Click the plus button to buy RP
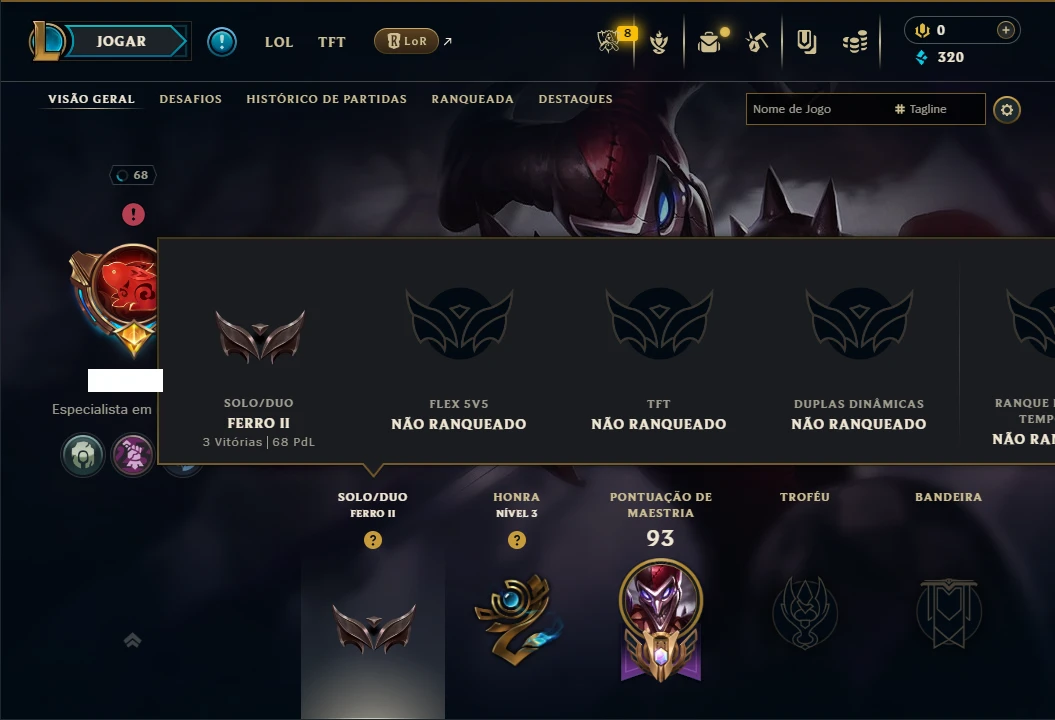Viewport: 1055px width, 720px height. pos(1005,30)
